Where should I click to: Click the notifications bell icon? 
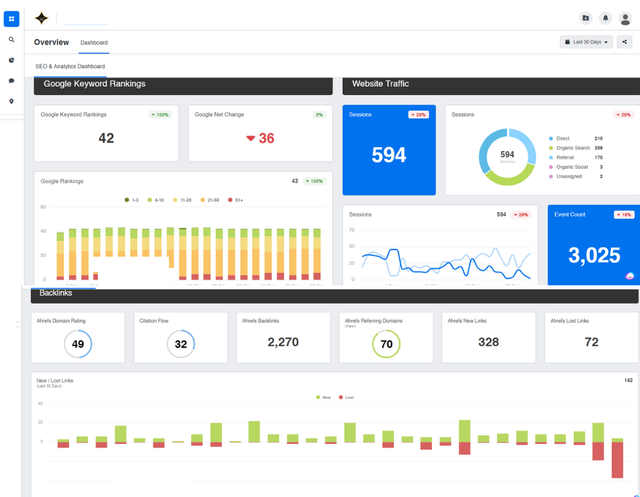click(605, 18)
